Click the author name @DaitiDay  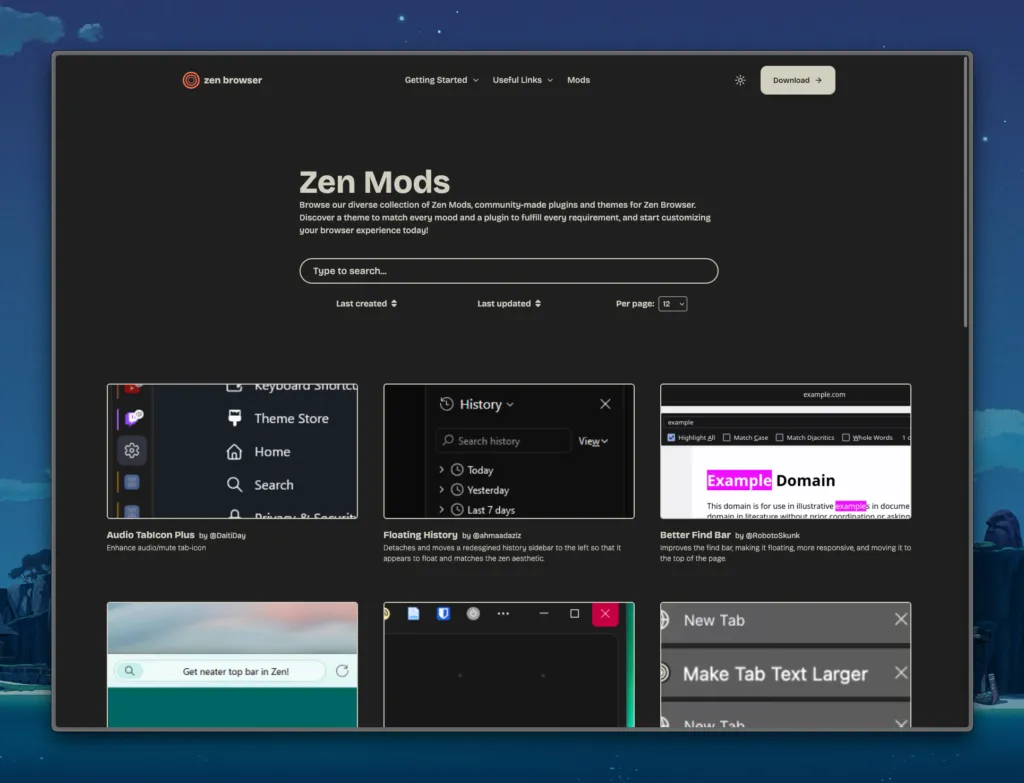pyautogui.click(x=227, y=535)
